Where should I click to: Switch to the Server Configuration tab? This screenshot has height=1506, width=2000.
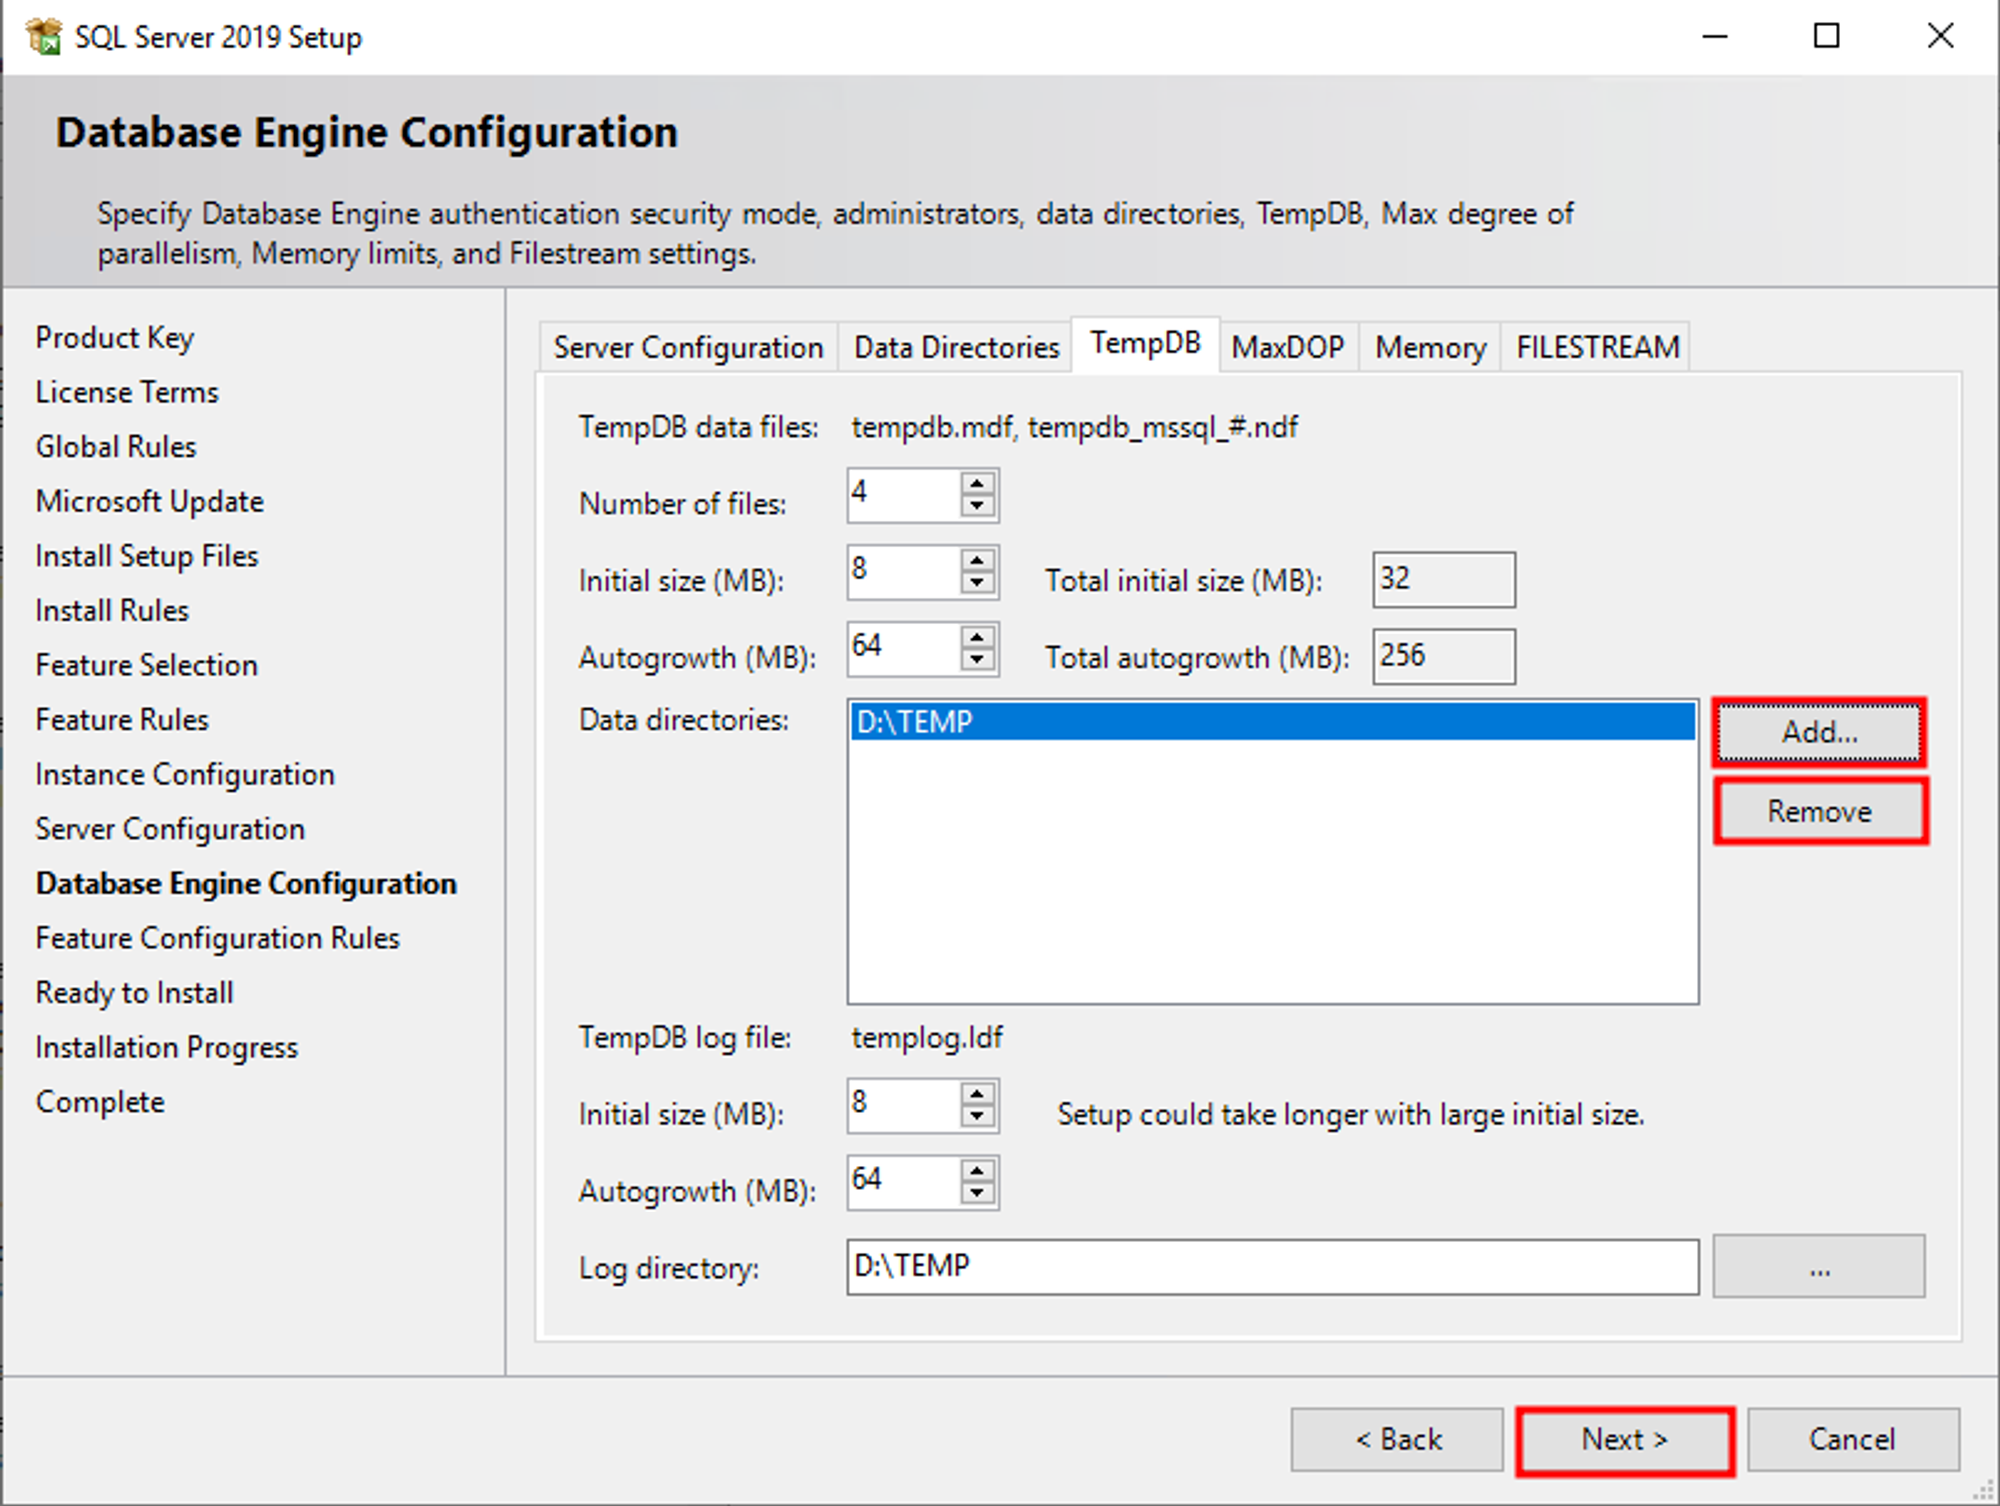pyautogui.click(x=687, y=346)
